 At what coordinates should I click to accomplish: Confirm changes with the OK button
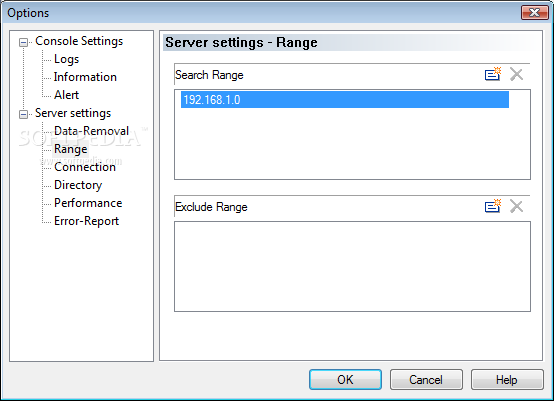click(x=345, y=380)
